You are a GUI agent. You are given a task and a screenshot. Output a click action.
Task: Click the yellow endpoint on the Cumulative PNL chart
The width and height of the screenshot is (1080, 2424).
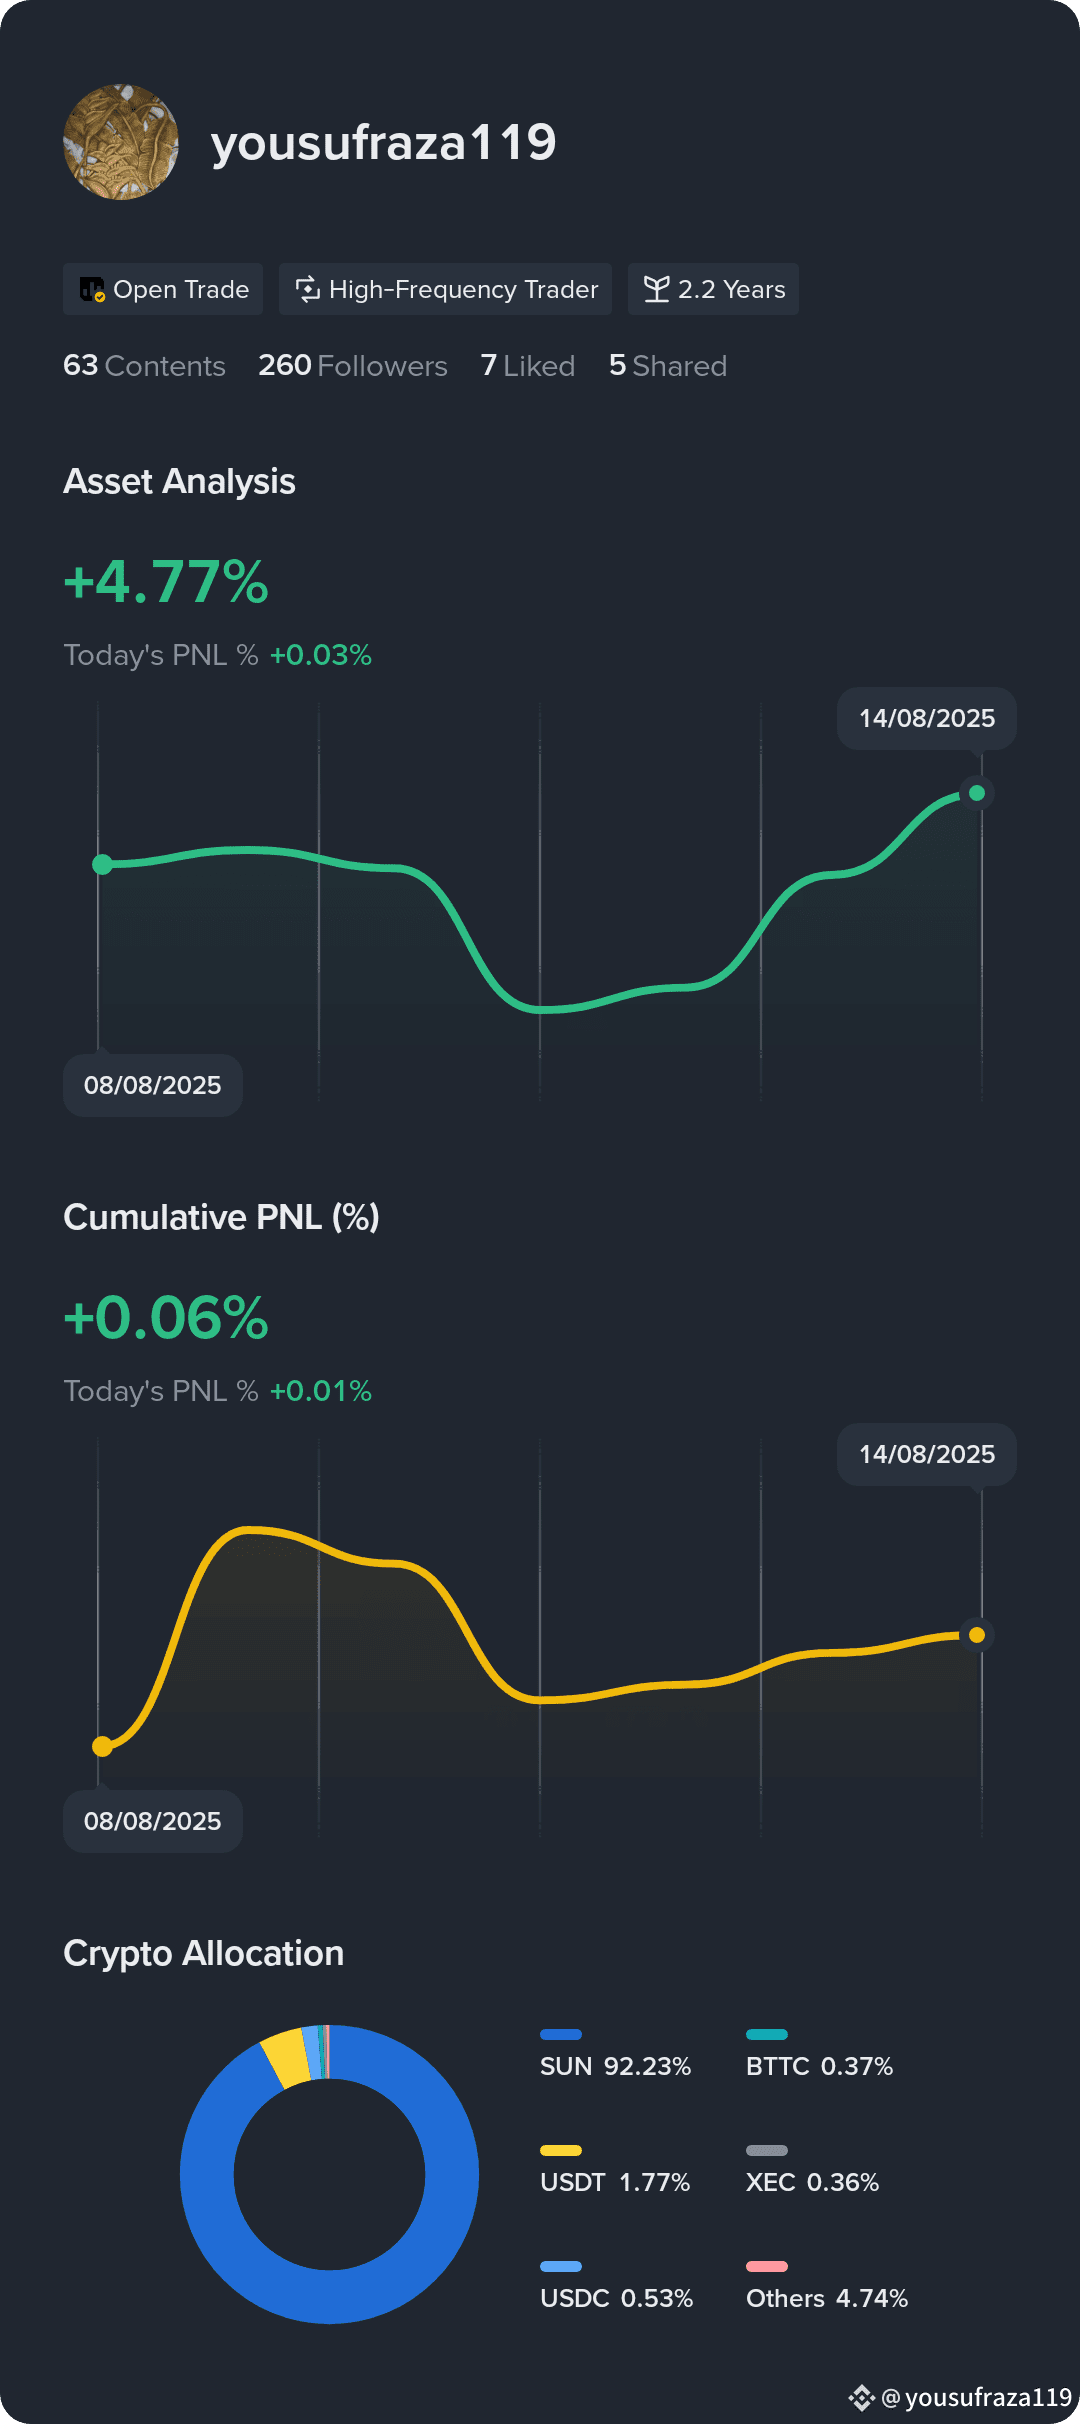coord(977,1635)
